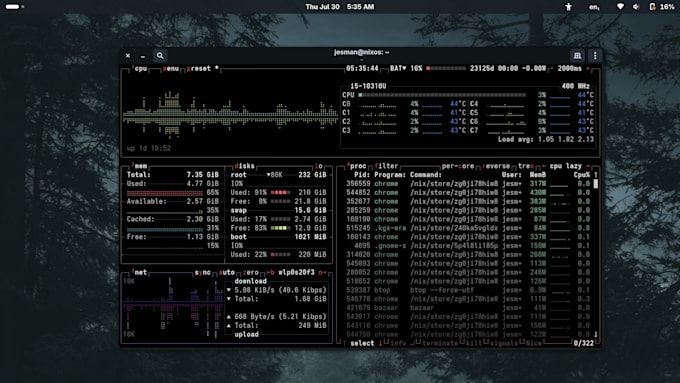Select process row with Pid 356559
Viewport: 680px width, 383px height.
pos(468,184)
